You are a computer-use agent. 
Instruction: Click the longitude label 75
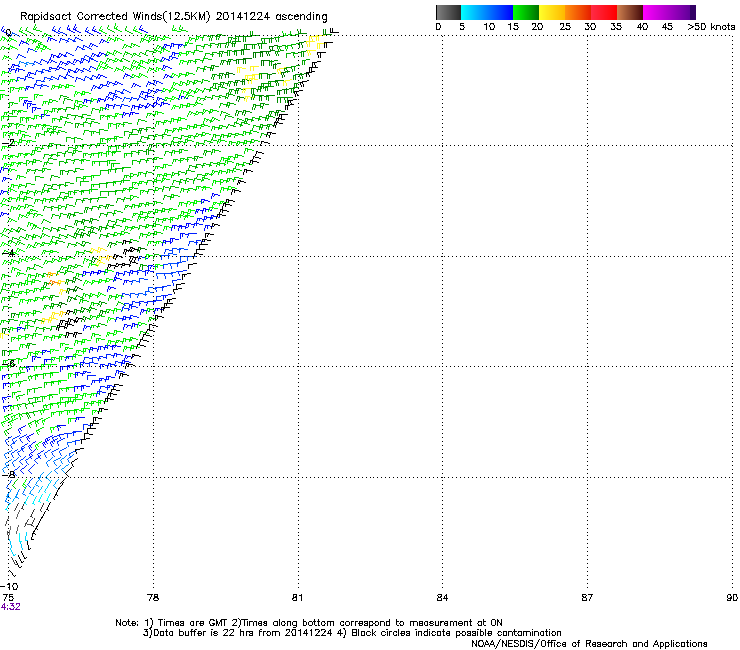(x=8, y=598)
